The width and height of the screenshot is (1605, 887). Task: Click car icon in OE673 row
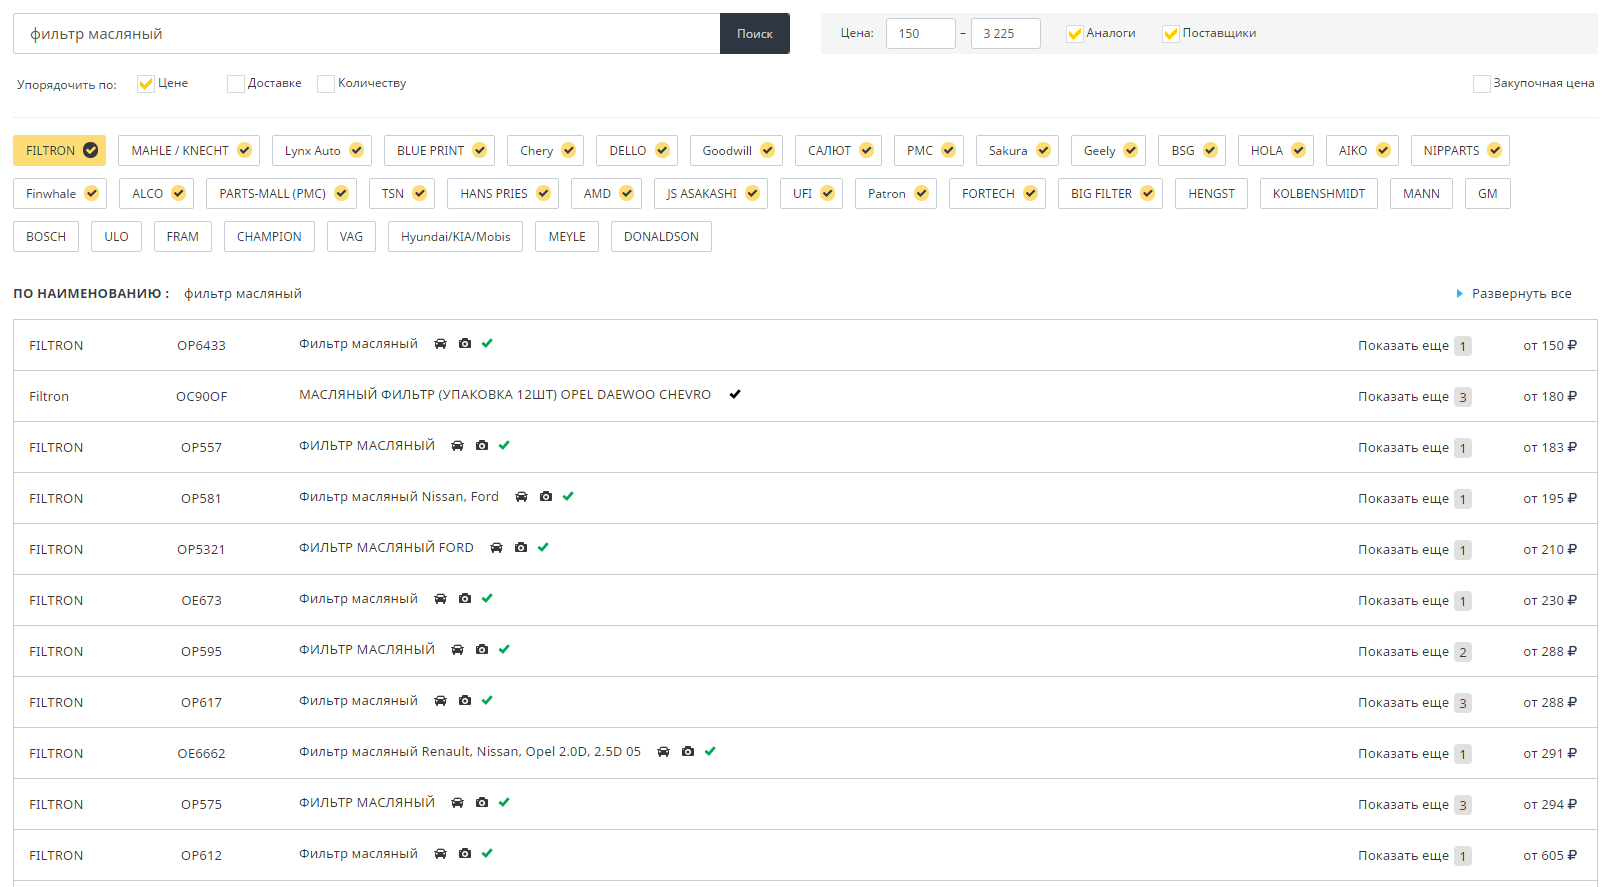(440, 599)
